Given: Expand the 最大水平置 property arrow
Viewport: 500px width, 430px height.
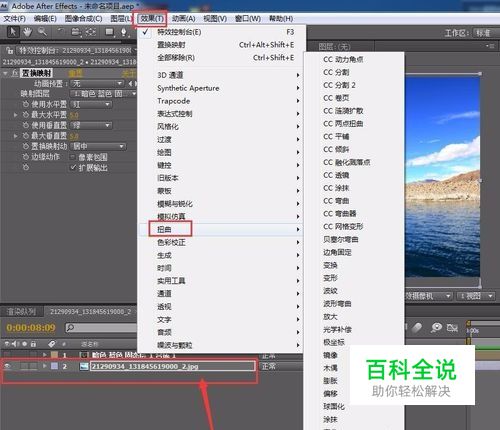Looking at the screenshot, I should pos(15,115).
